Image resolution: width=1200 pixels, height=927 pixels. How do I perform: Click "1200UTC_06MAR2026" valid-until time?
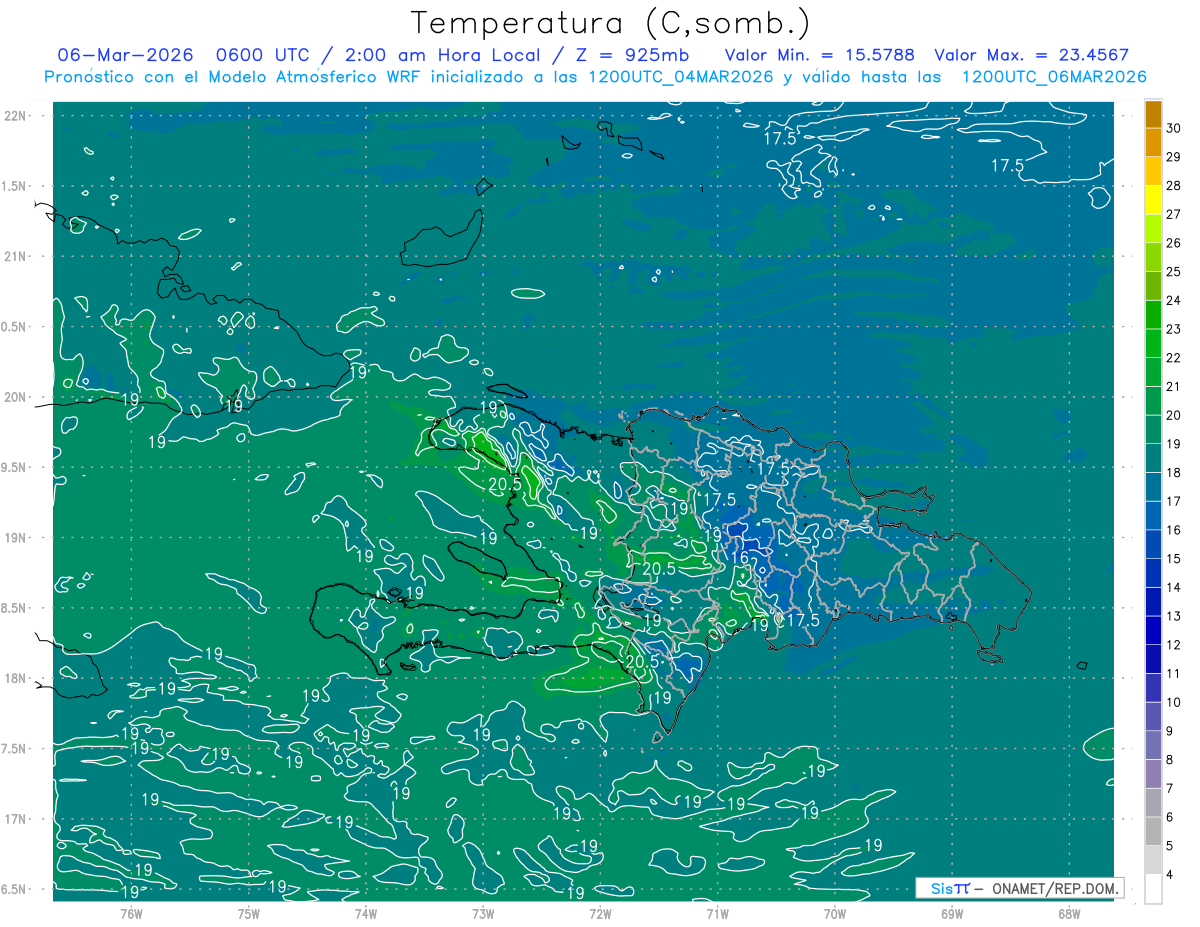[1053, 77]
